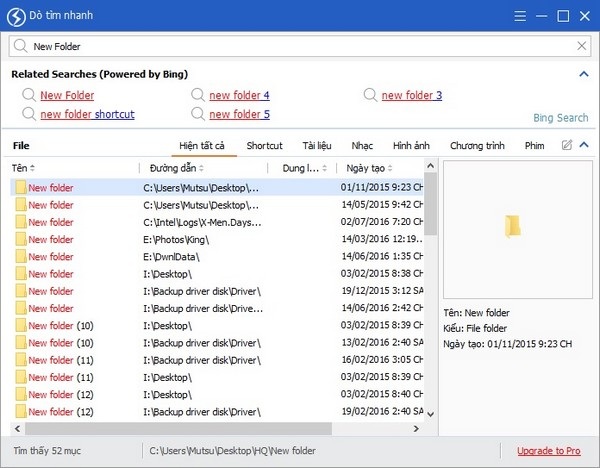Select the Hiện tất cả tab

pos(202,145)
